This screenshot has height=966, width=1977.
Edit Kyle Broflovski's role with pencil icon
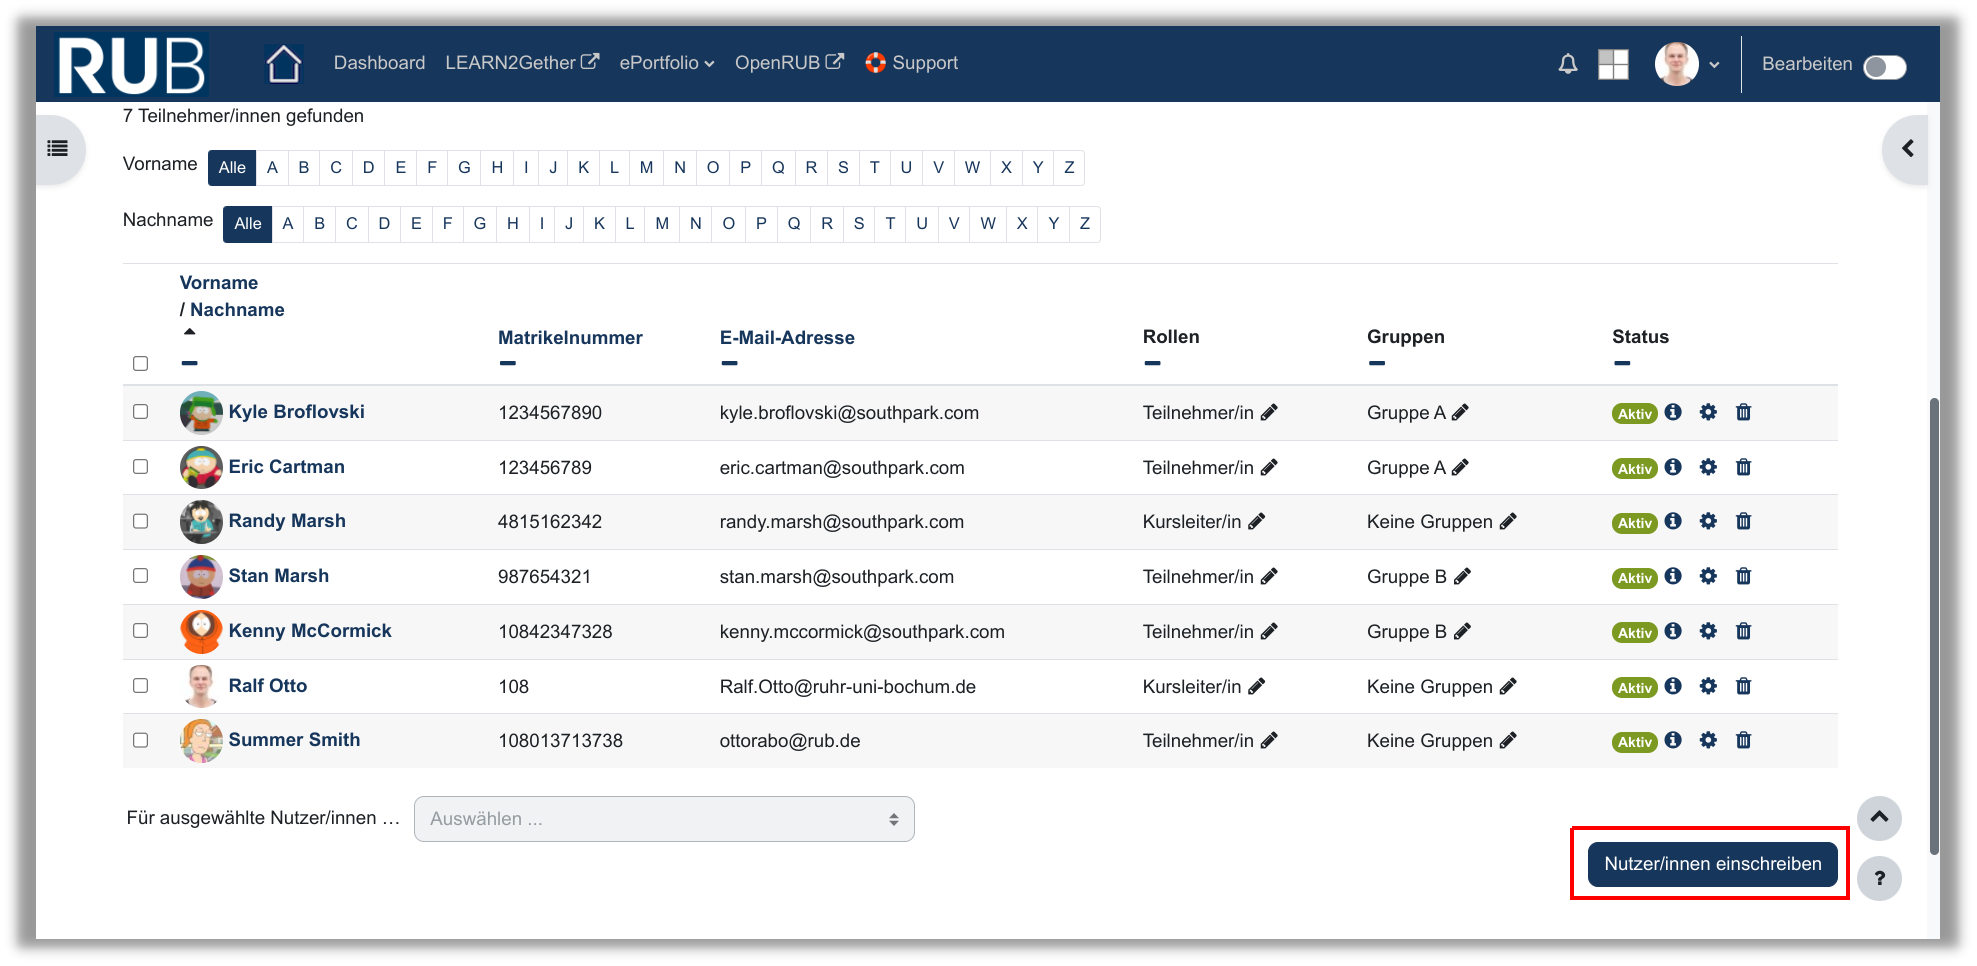[x=1269, y=413]
